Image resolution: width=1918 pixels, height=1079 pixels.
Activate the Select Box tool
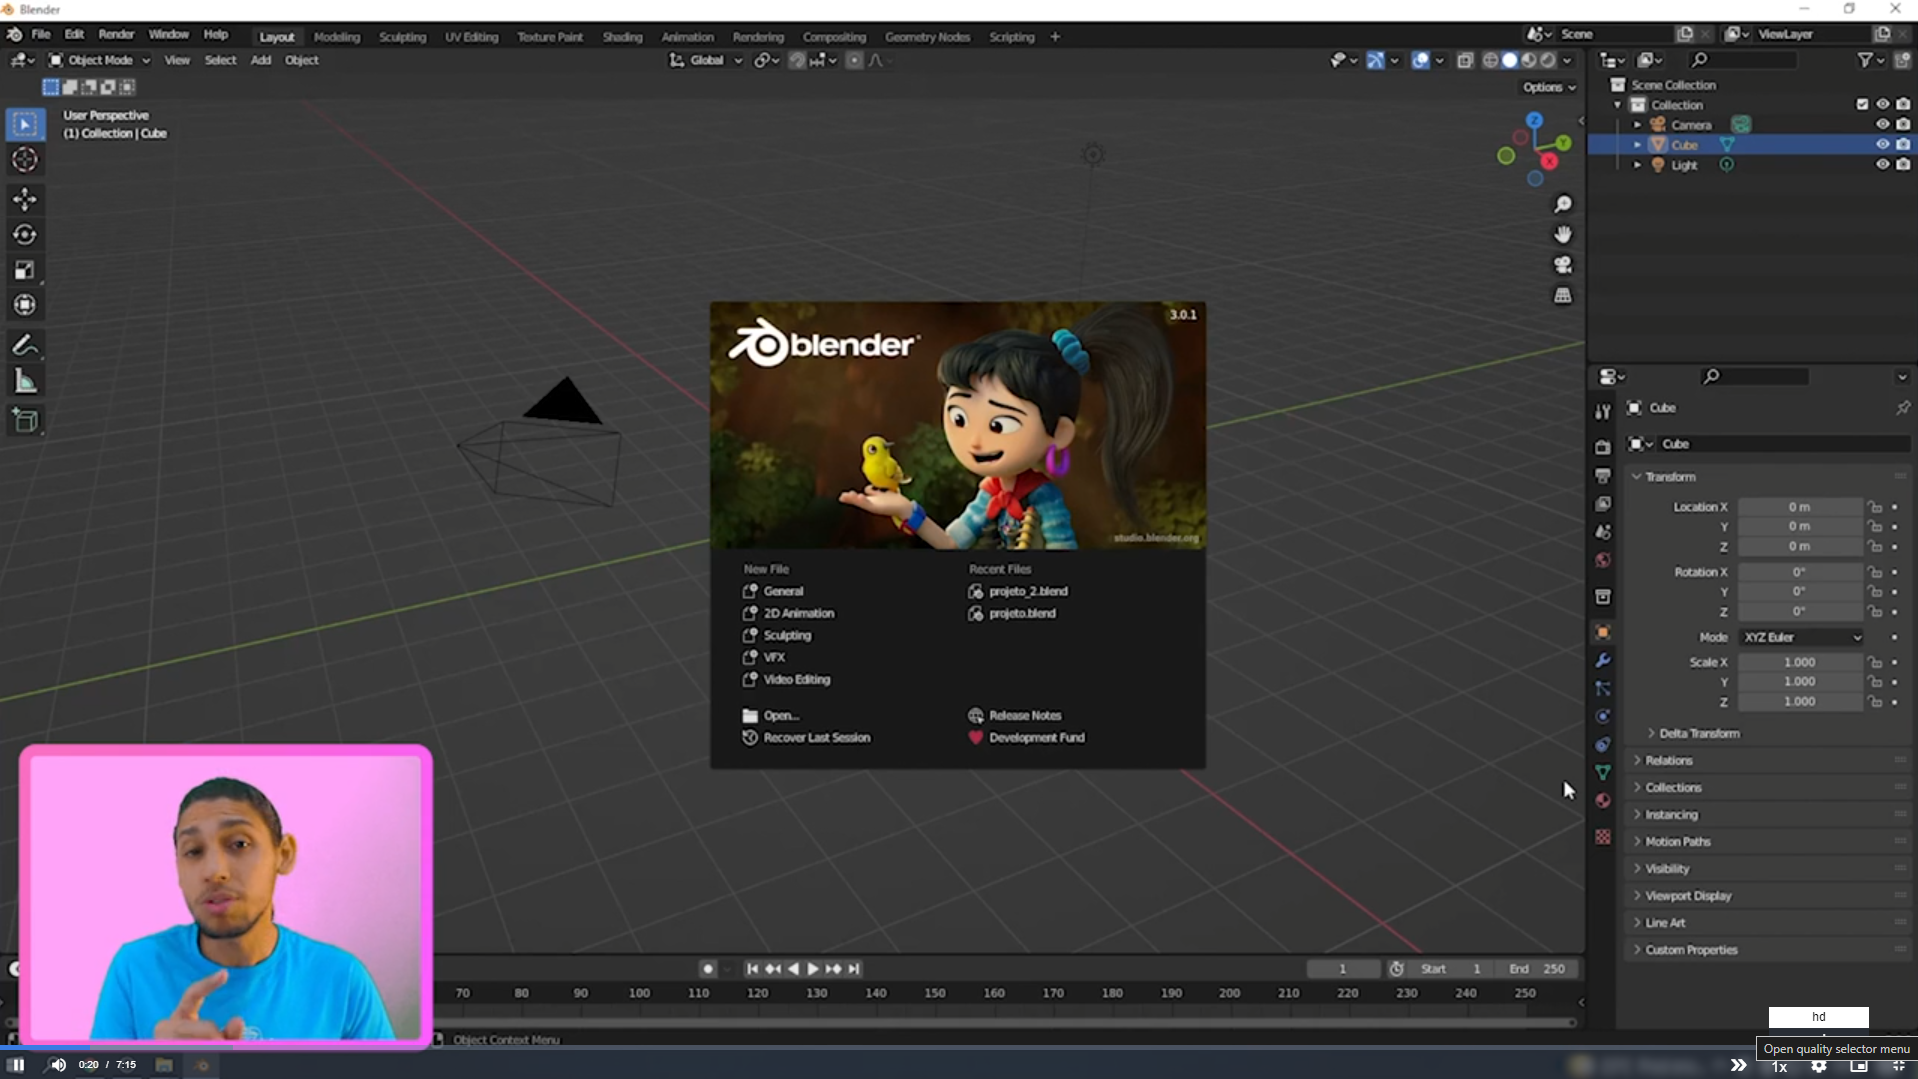pos(25,124)
